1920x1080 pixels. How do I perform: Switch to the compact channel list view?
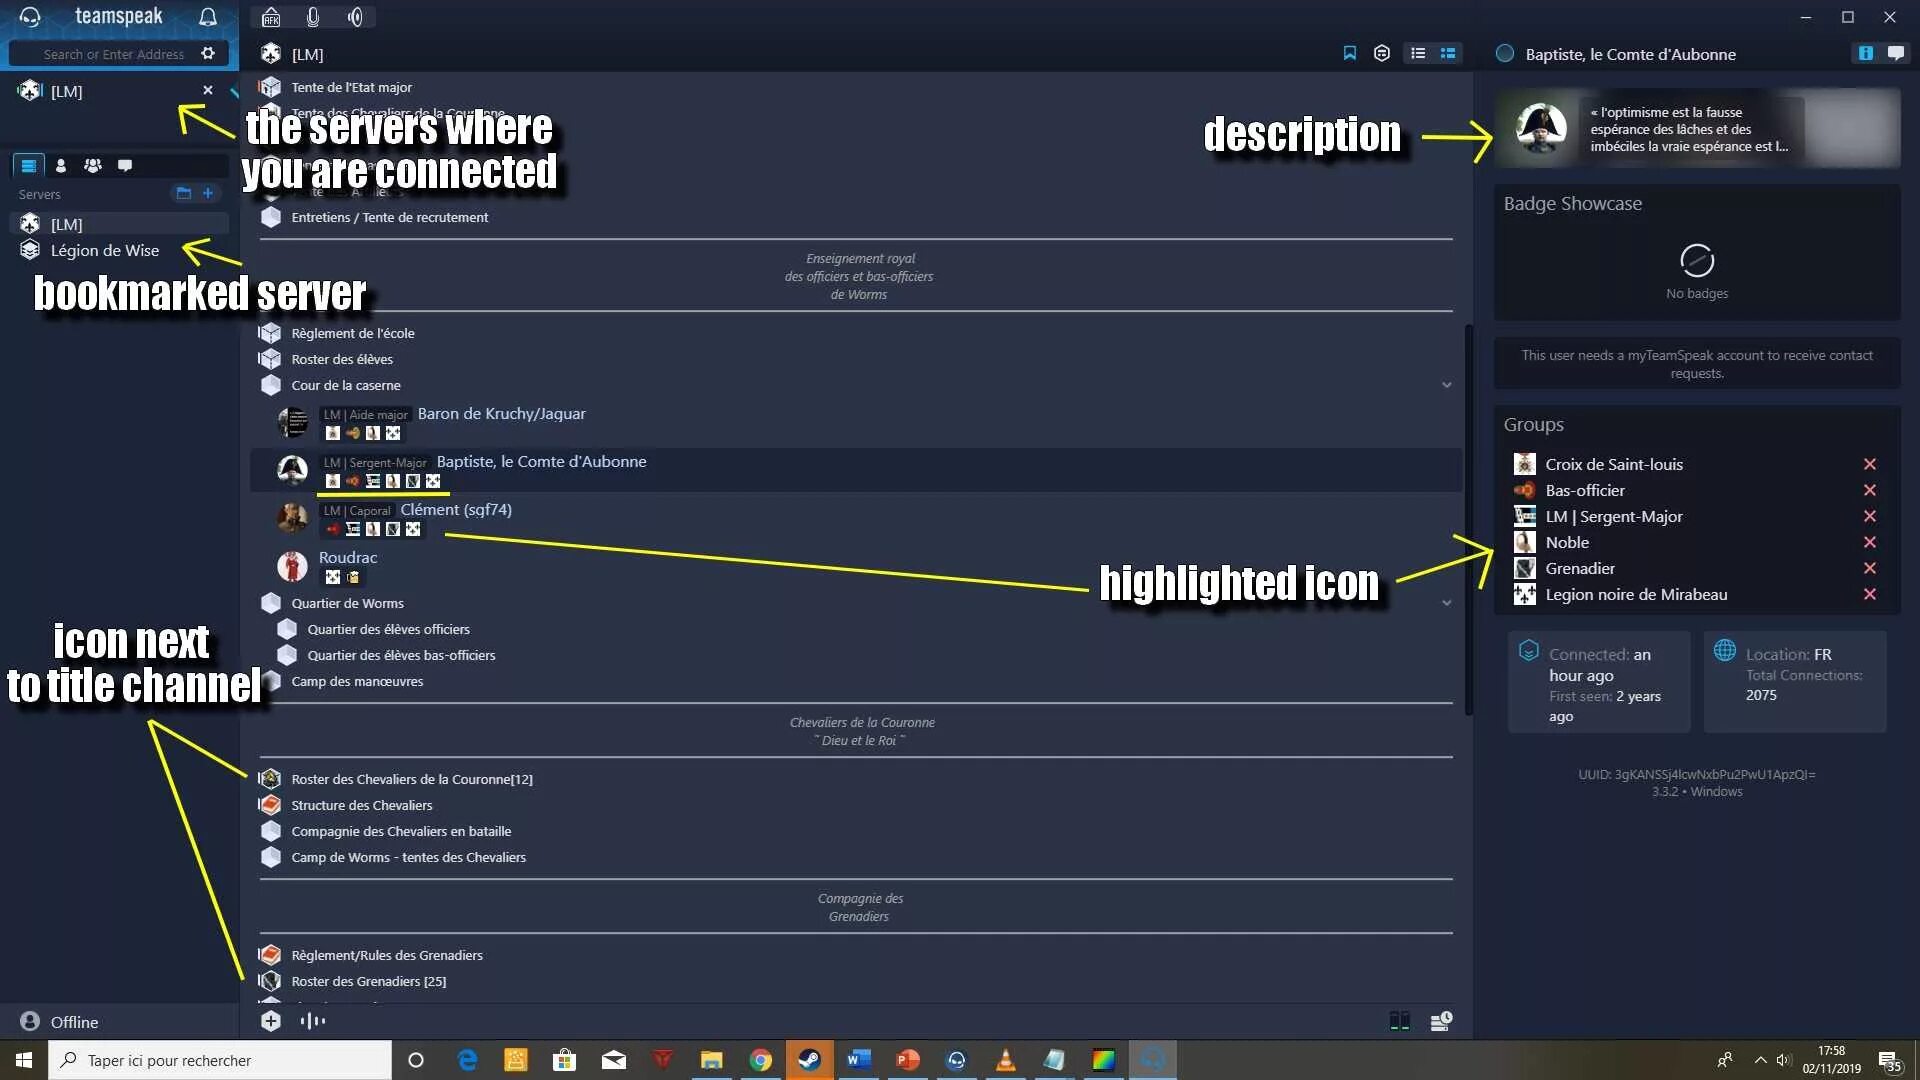point(1417,53)
